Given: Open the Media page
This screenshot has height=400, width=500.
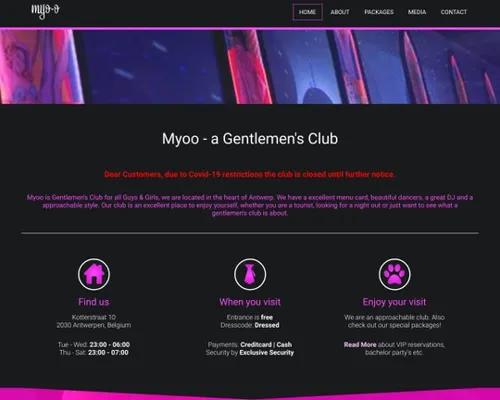Looking at the screenshot, I should coord(417,12).
